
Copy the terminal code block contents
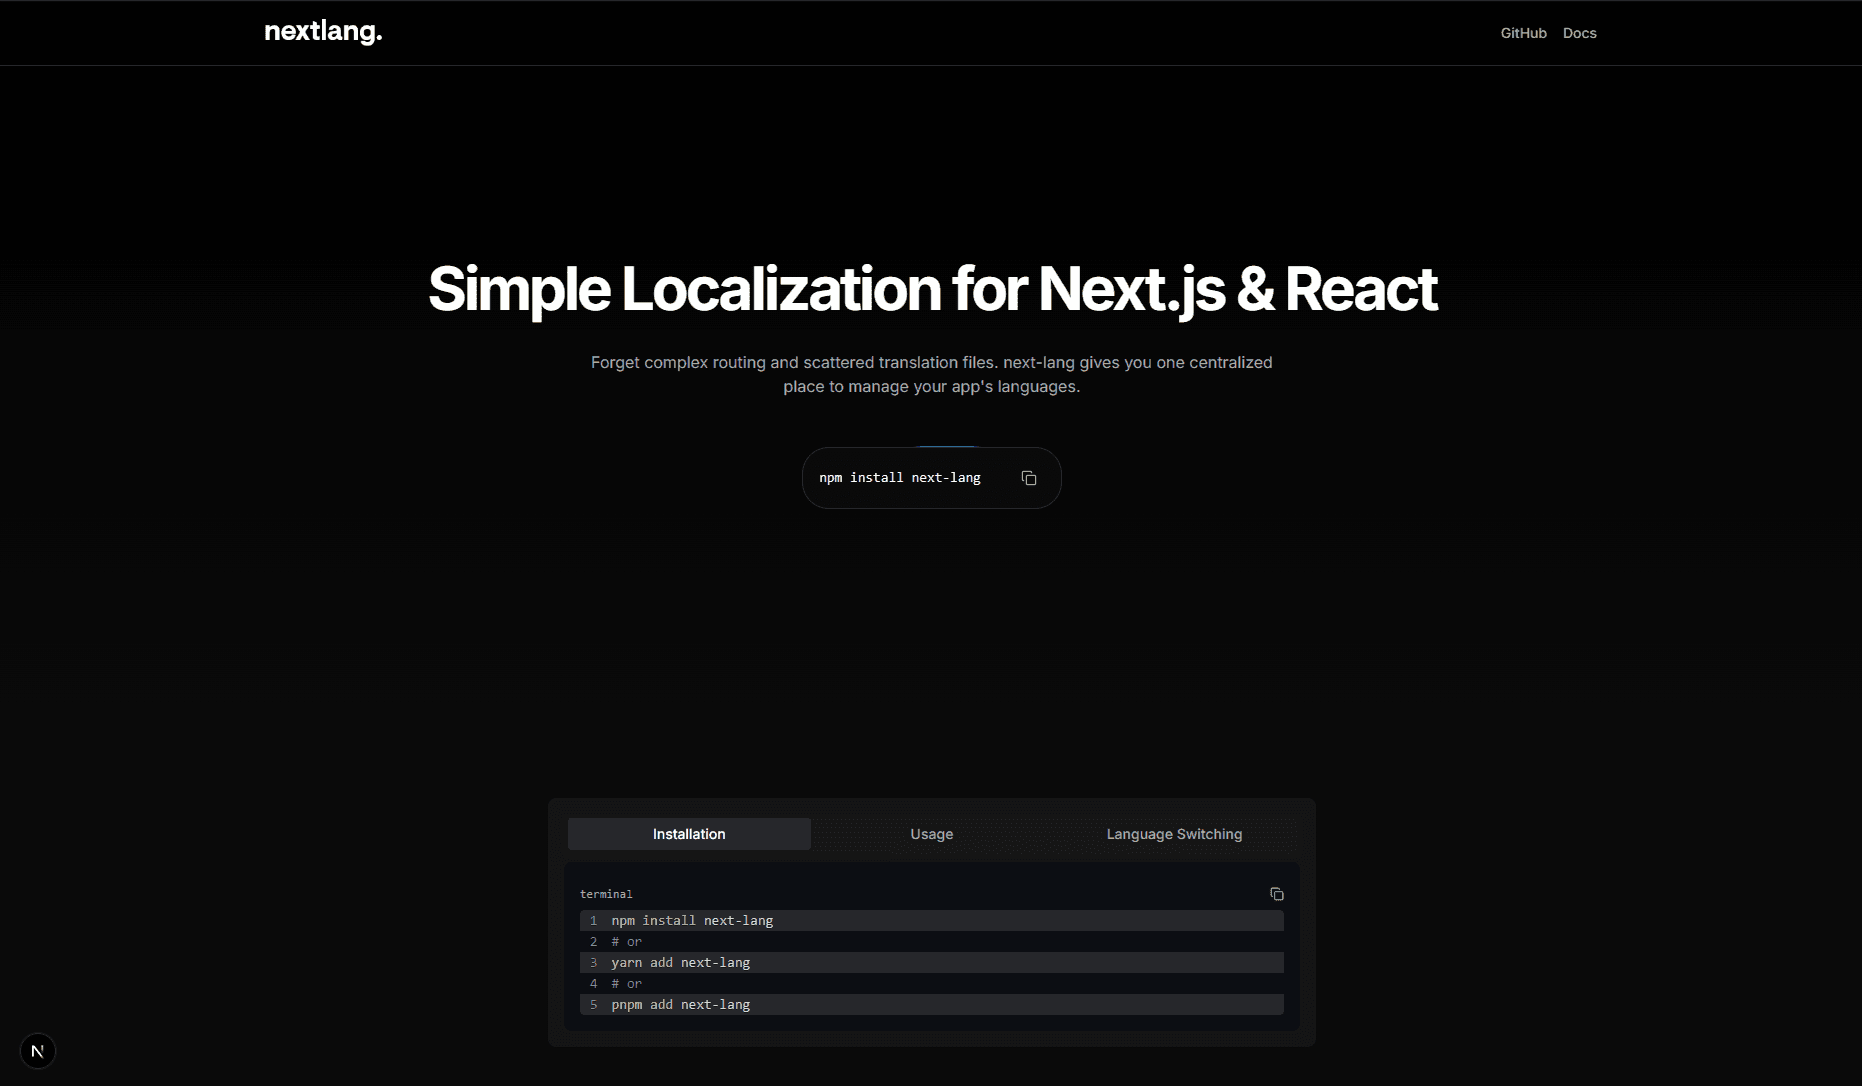pos(1276,894)
